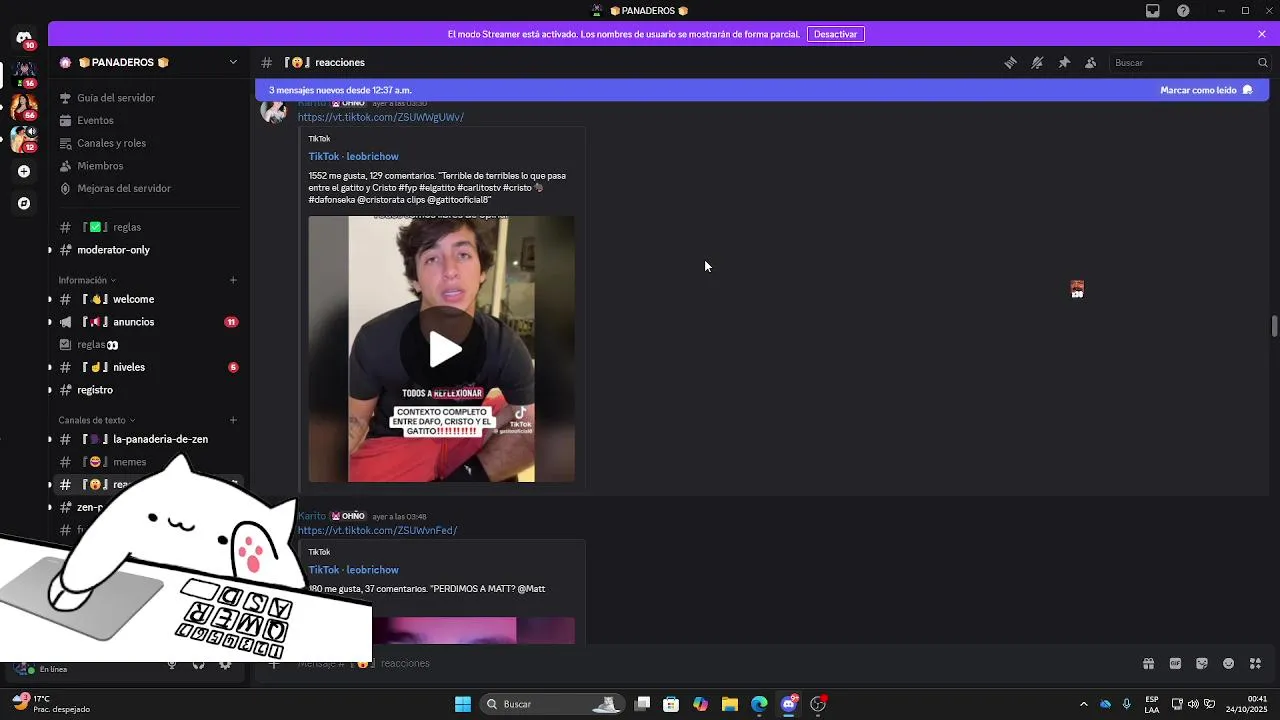Click the PERDIMOS A MATT video thumbnail
1280x720 pixels.
(474, 631)
